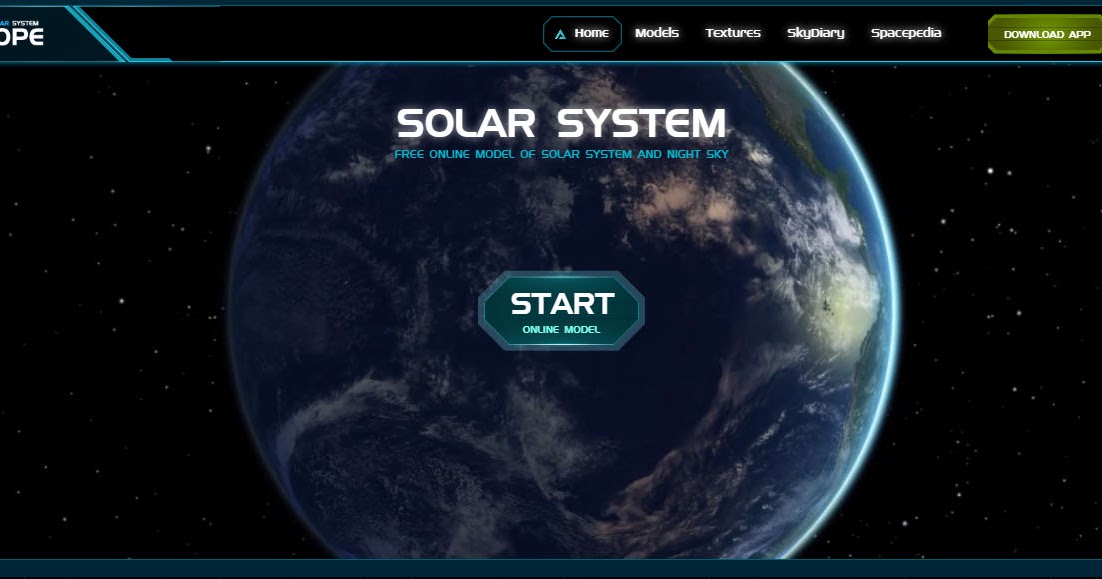Screen dimensions: 1102x579
Task: Click the SOLAR SYSTEM heading
Action: click(561, 123)
